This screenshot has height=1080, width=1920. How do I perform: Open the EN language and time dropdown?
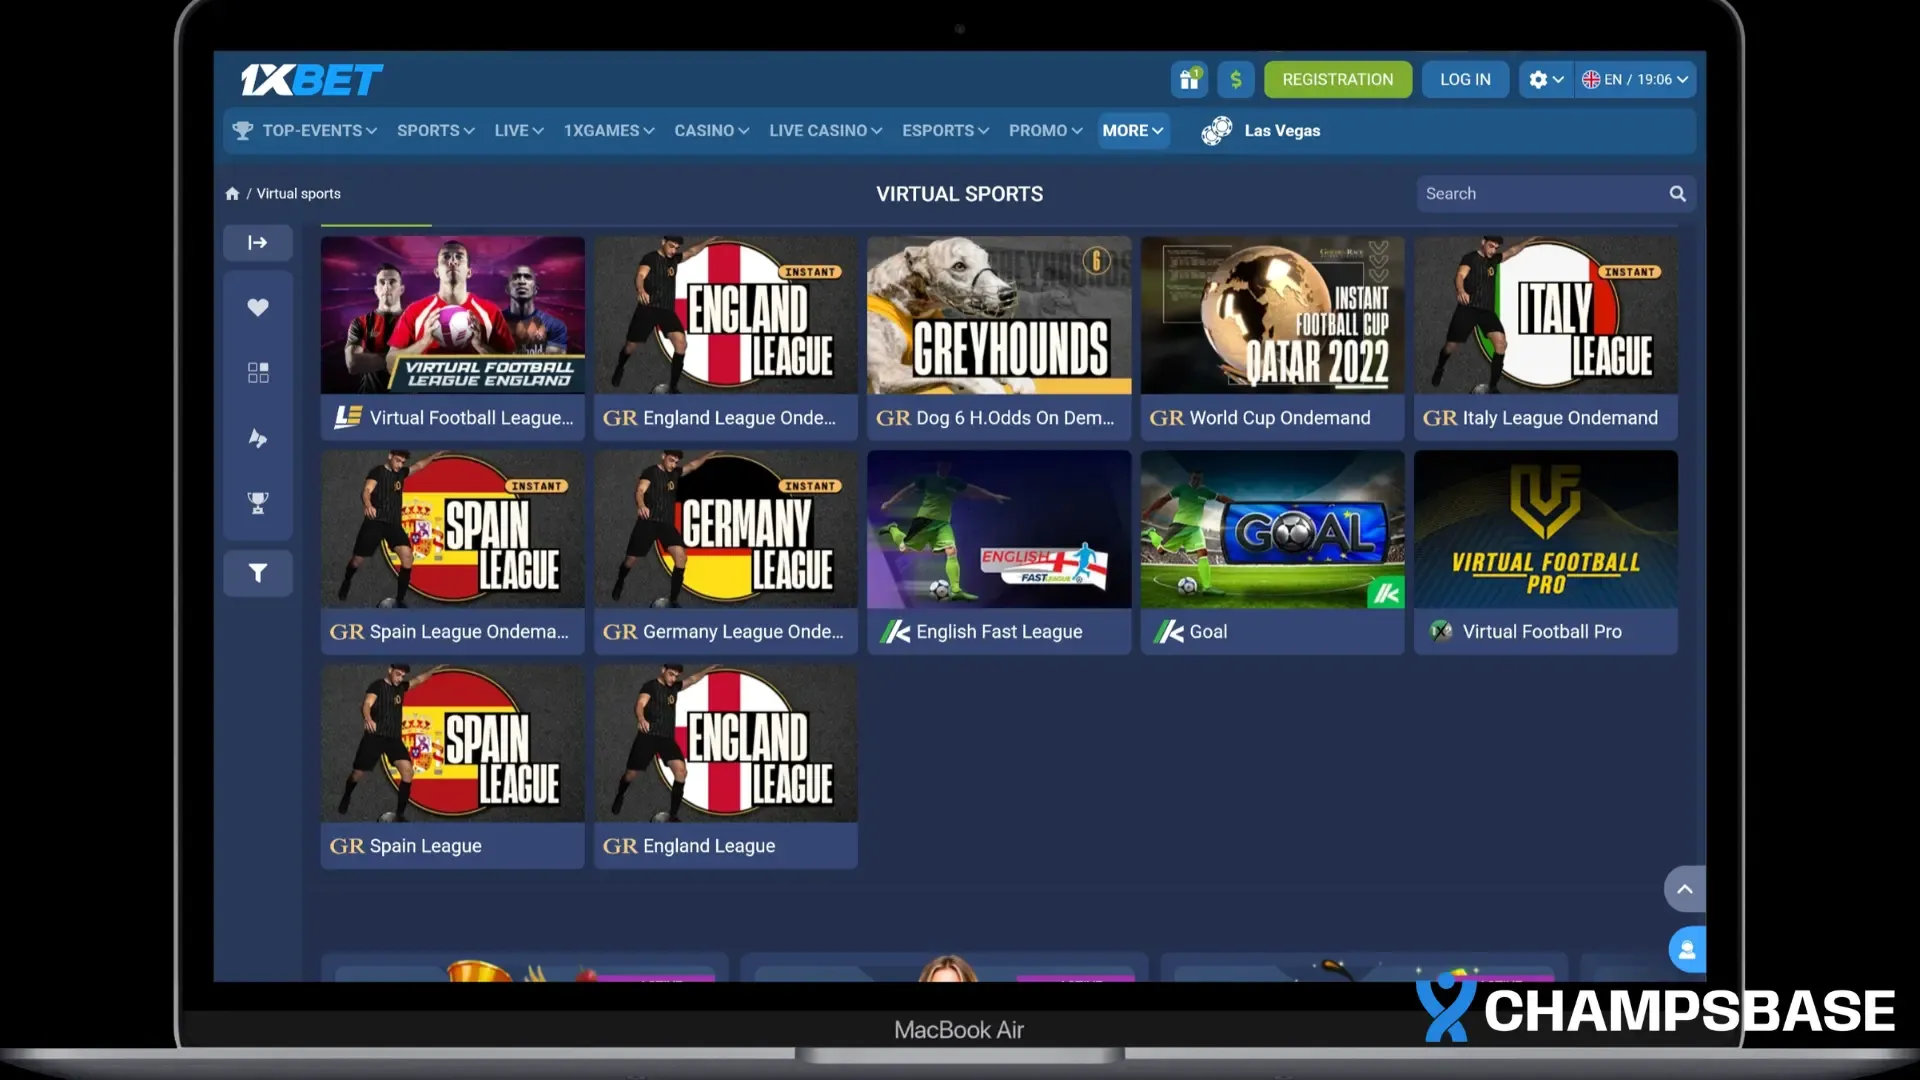coord(1635,80)
